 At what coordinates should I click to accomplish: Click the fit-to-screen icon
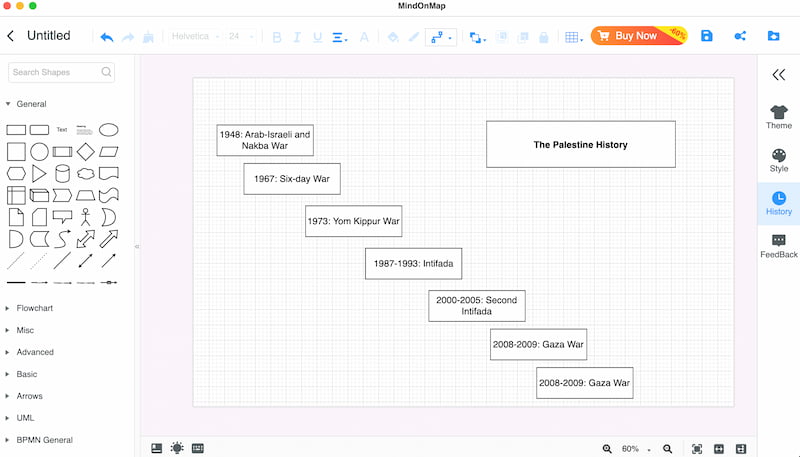pos(696,449)
